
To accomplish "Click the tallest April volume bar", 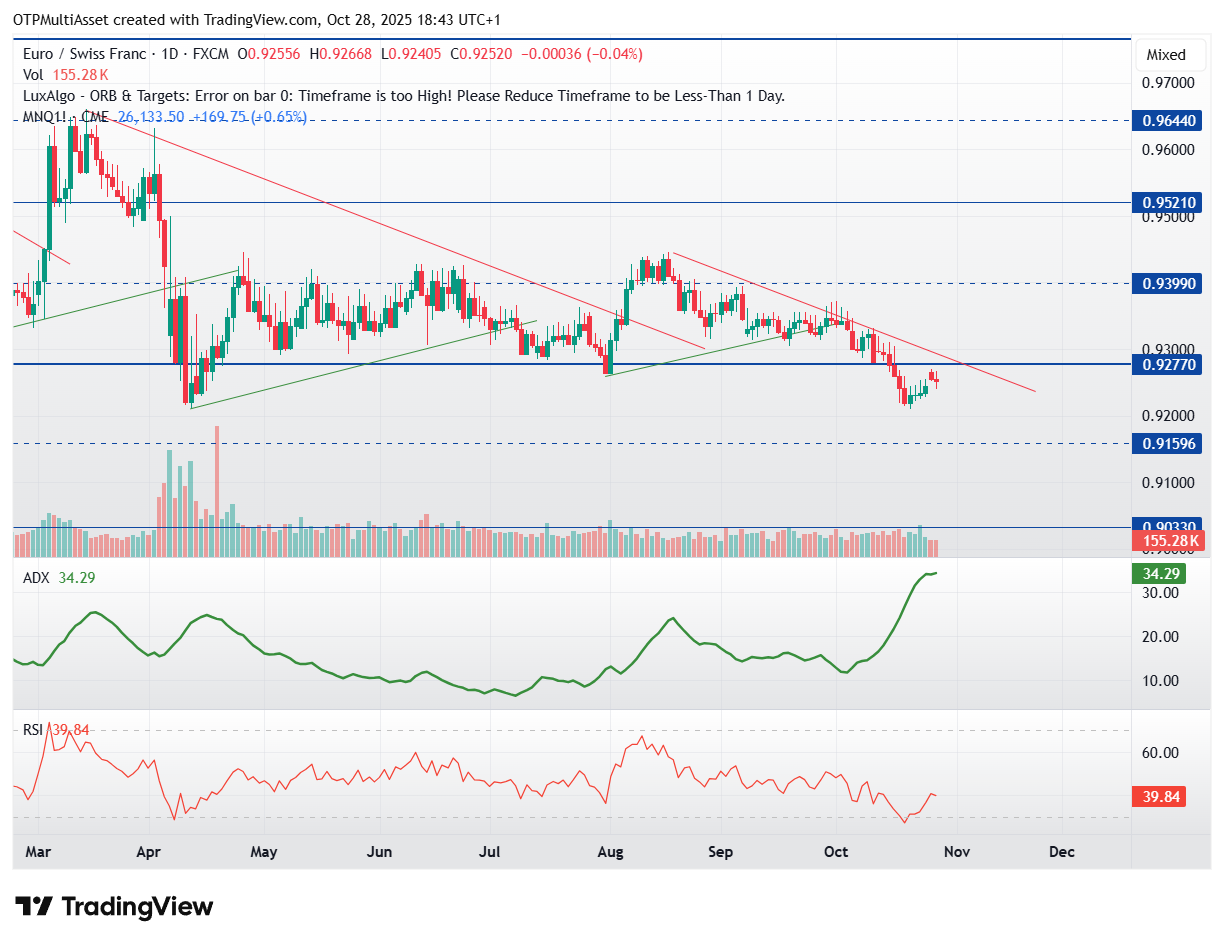I will coord(217,491).
